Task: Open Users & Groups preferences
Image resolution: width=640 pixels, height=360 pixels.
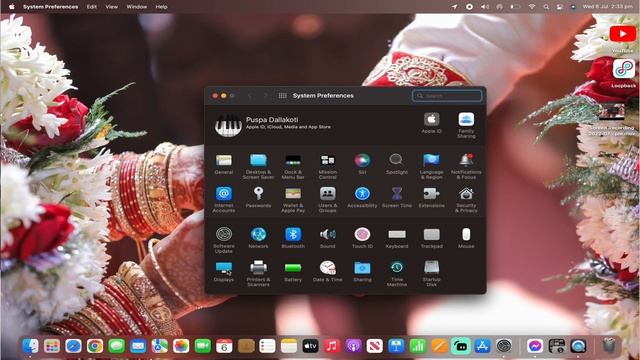Action: tap(327, 200)
